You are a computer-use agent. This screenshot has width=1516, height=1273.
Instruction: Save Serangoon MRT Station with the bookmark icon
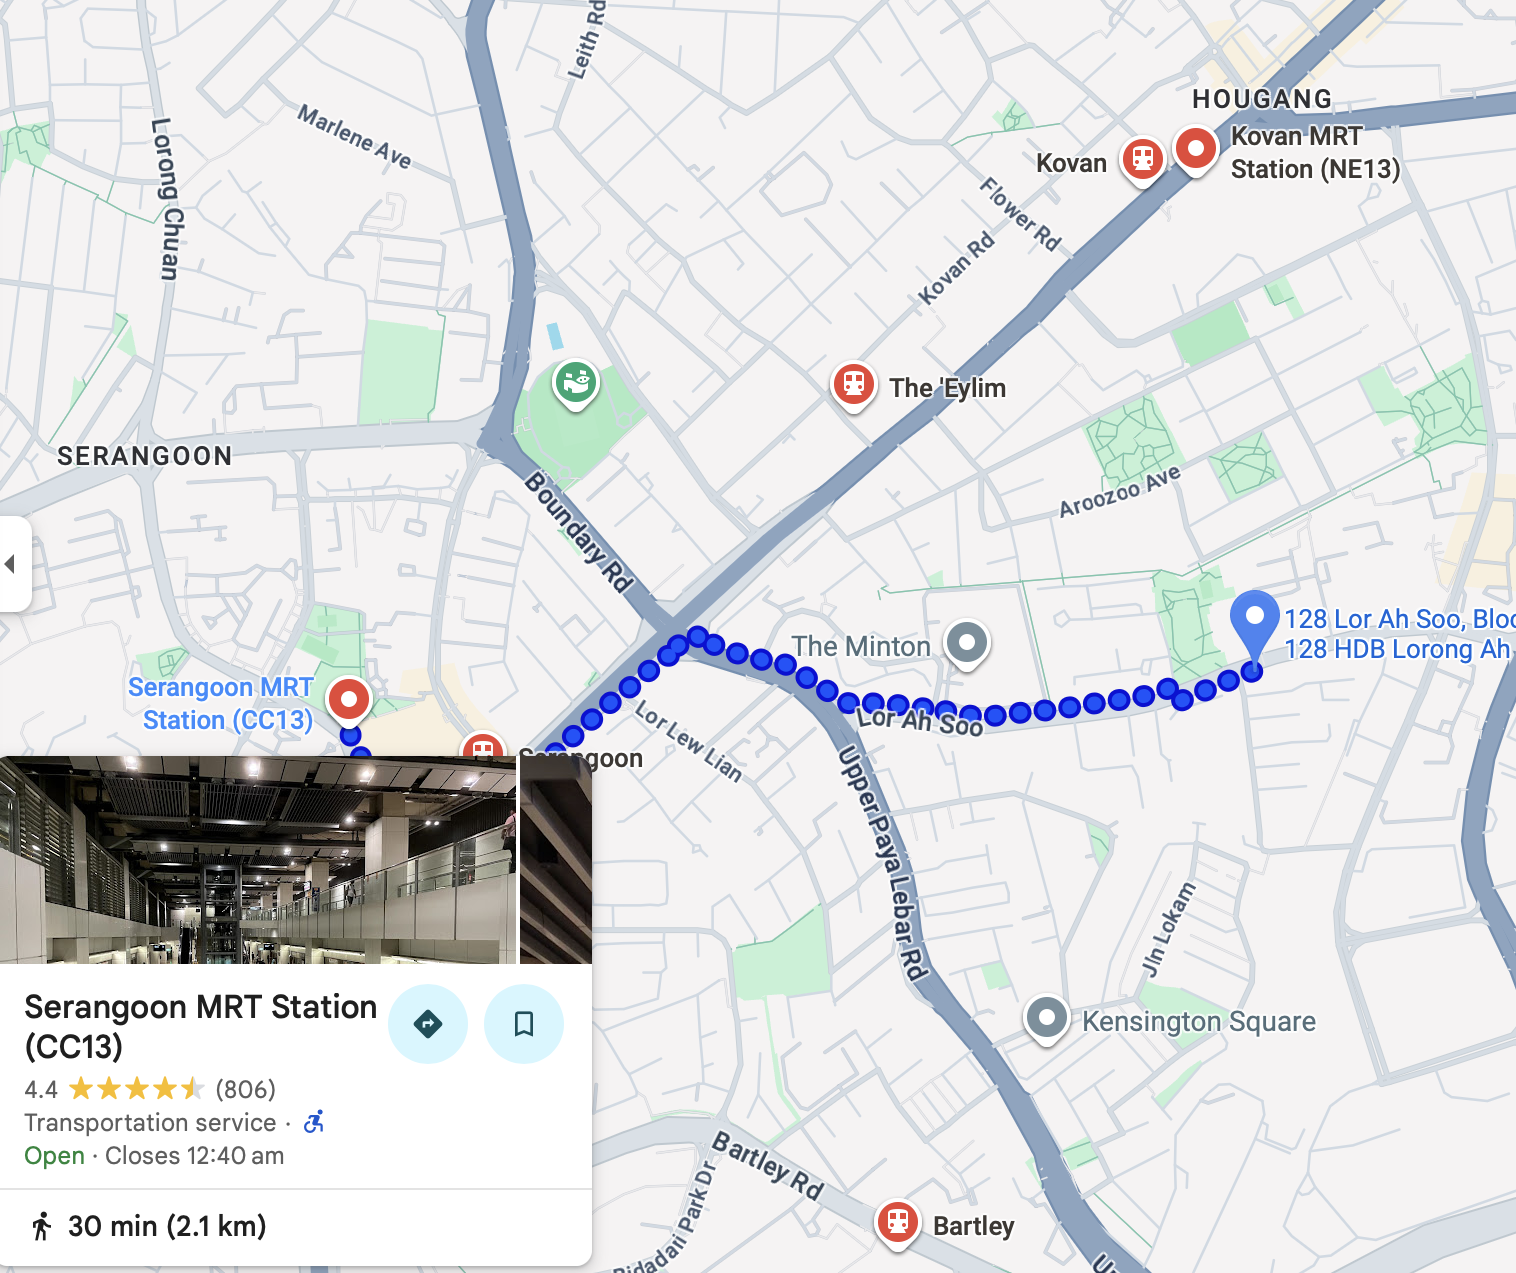pyautogui.click(x=524, y=1024)
